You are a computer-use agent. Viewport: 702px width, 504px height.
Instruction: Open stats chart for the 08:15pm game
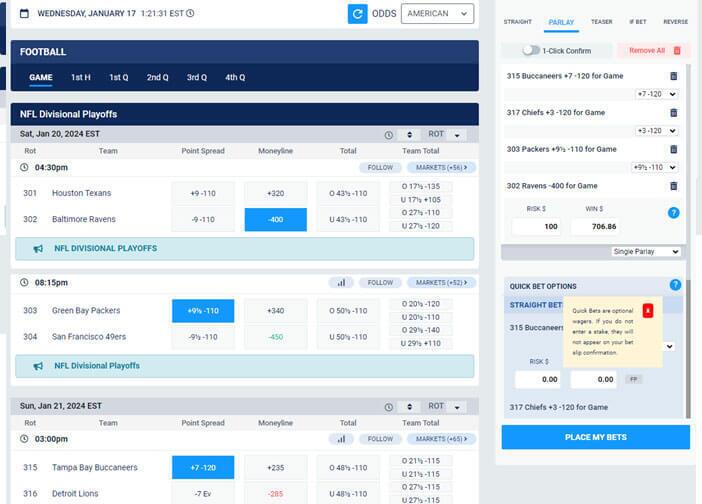341,283
